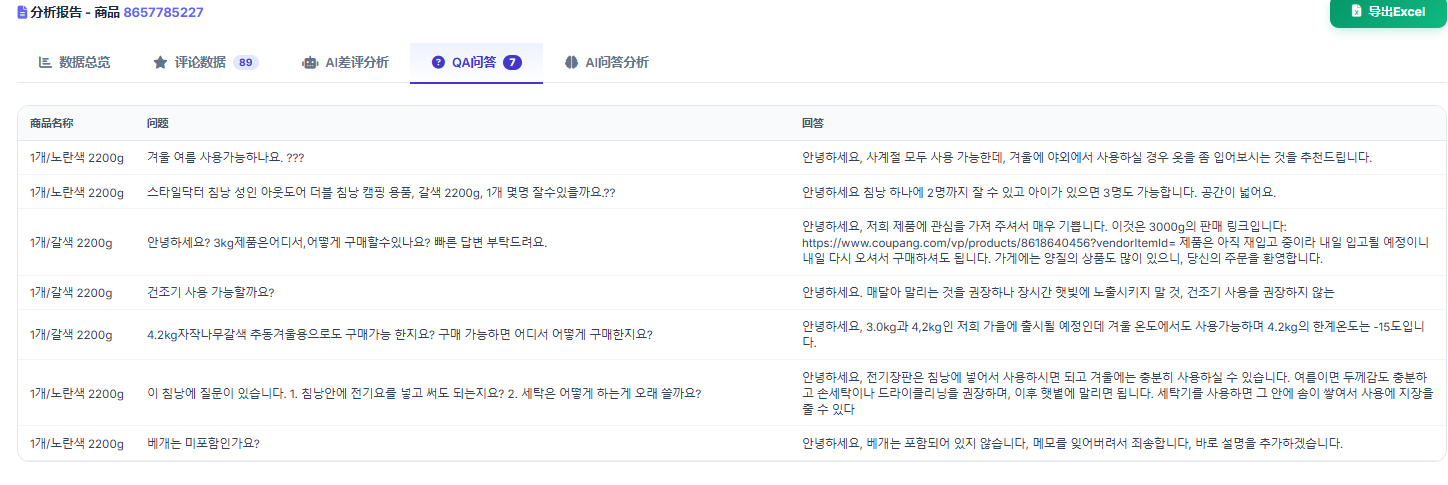Click the brain icon of AI问答分析 tab
Screen dimensions: 1448x485
571,62
